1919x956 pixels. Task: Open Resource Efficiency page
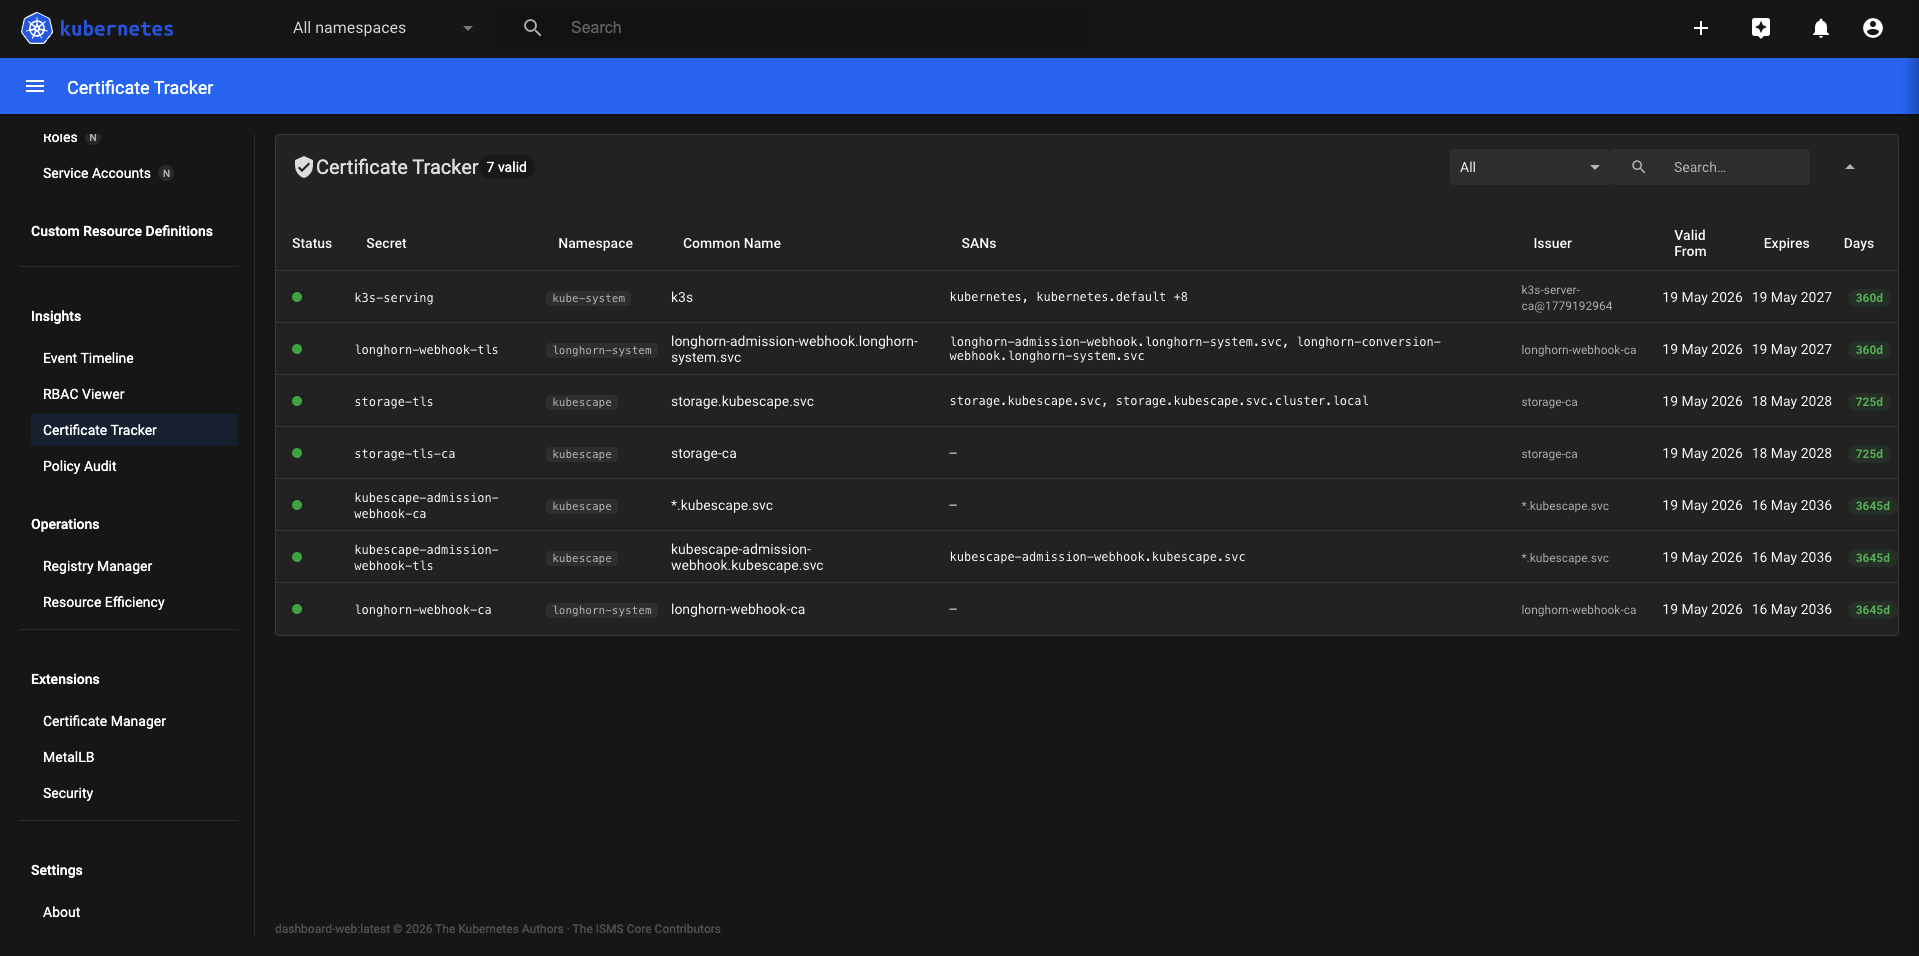point(104,602)
